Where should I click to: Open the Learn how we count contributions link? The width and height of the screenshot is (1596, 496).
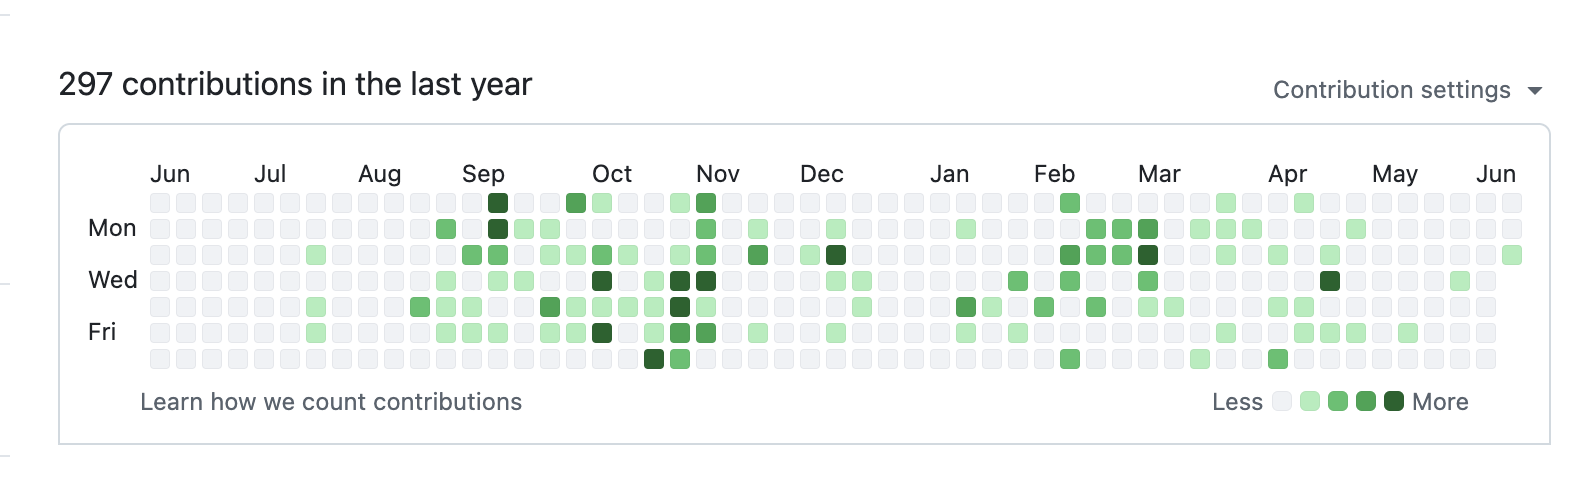pyautogui.click(x=331, y=402)
